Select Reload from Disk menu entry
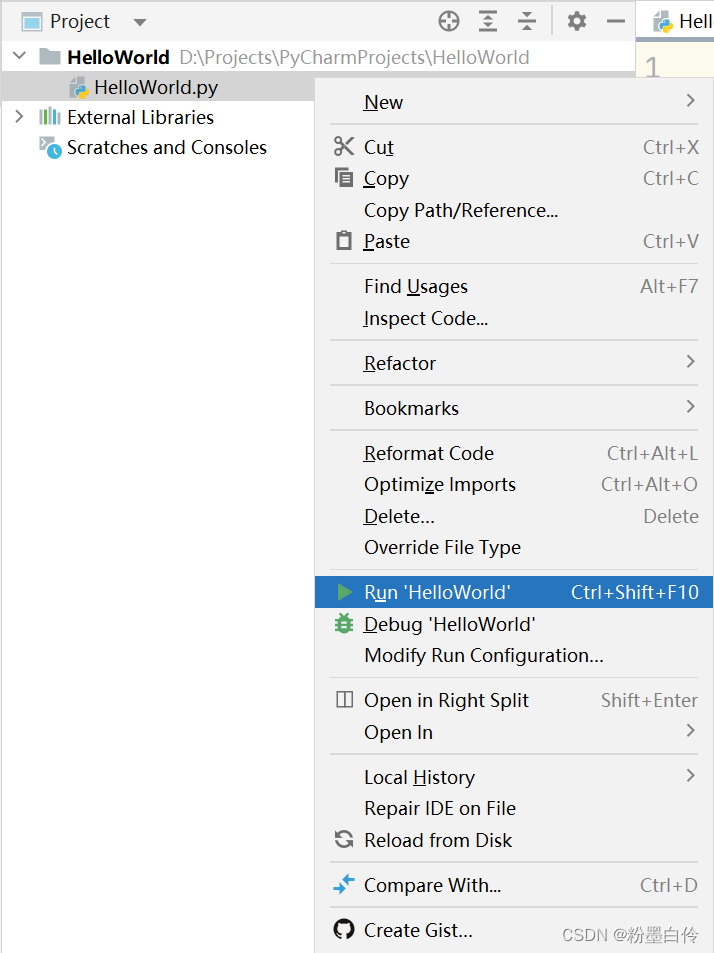714x953 pixels. click(x=514, y=840)
